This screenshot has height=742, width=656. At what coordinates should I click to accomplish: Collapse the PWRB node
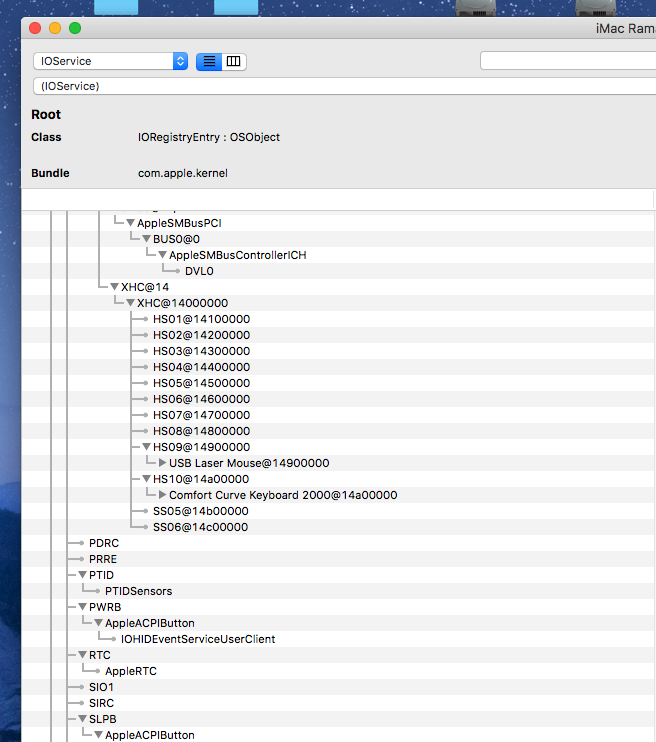pyautogui.click(x=82, y=607)
